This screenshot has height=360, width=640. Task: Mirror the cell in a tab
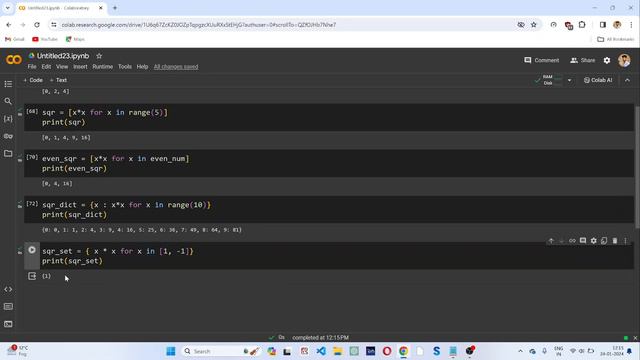click(604, 241)
